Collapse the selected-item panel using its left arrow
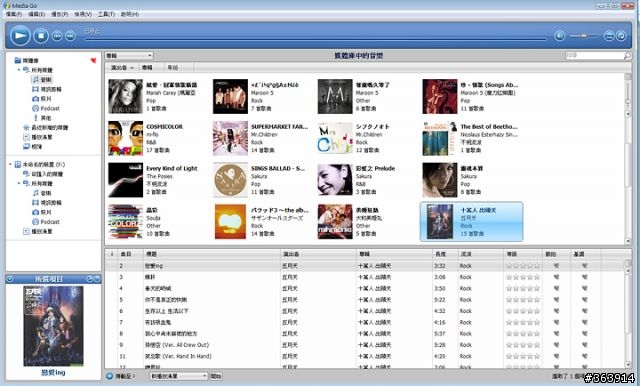The image size is (640, 386). pyautogui.click(x=10, y=279)
